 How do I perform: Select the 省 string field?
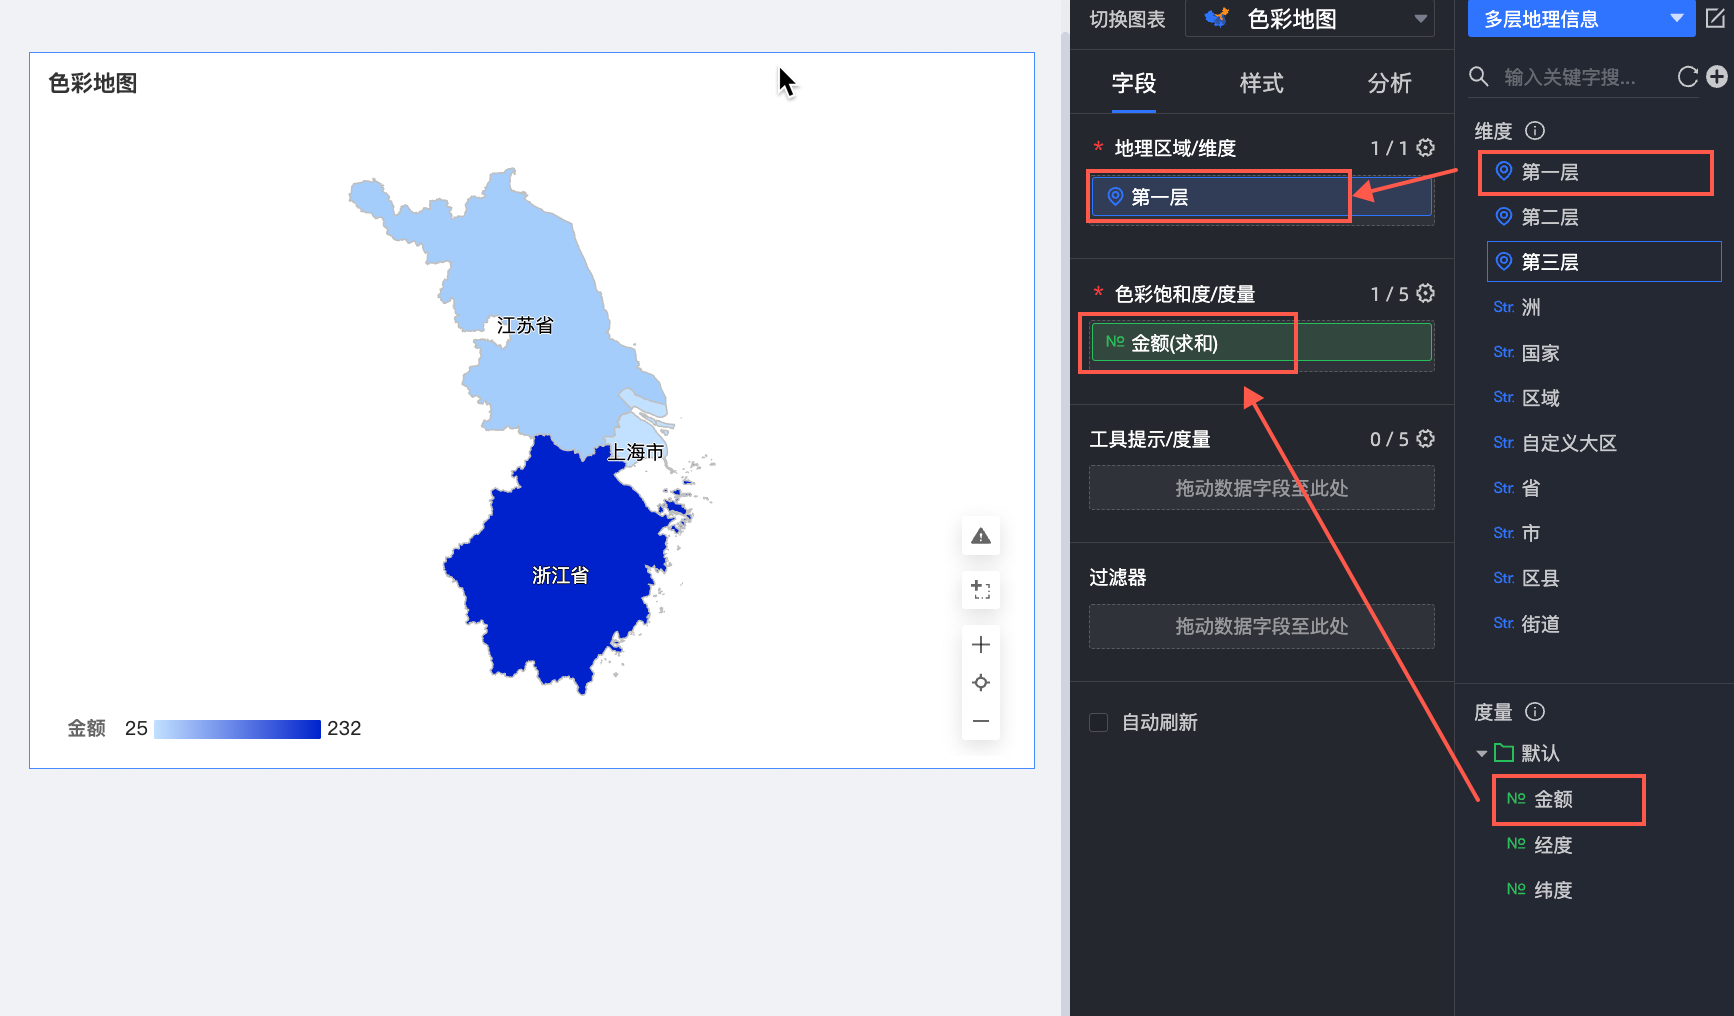[x=1603, y=488]
